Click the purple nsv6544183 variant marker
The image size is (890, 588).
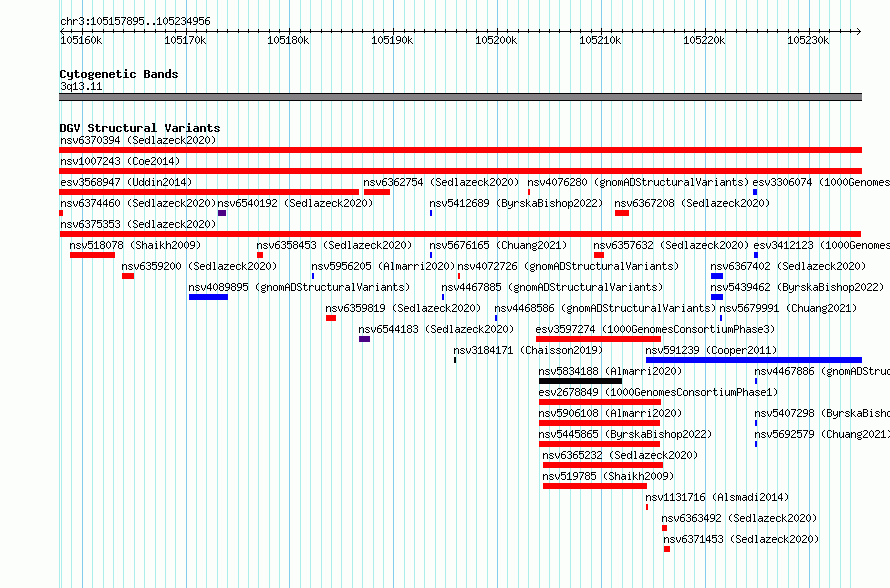[364, 339]
